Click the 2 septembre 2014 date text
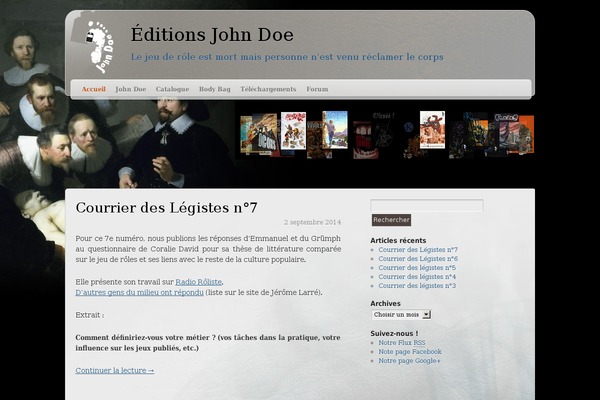 (313, 222)
